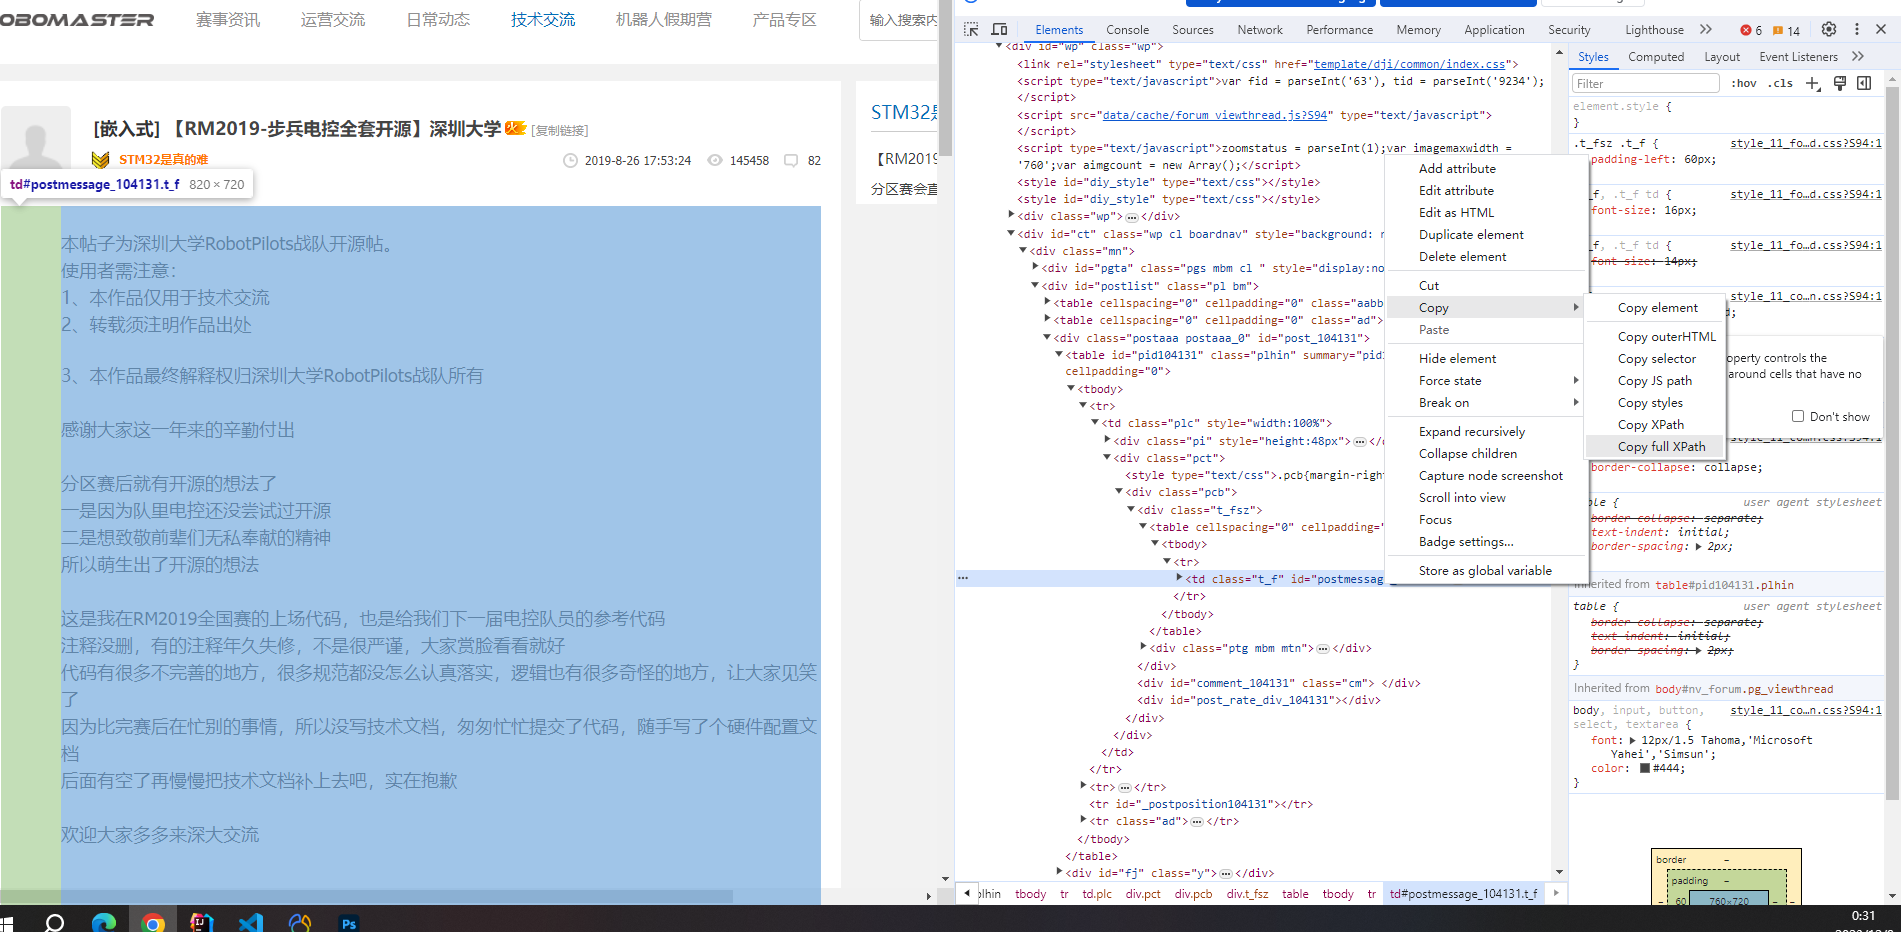Expand the td id="postmessage" node
1901x932 pixels.
[1179, 578]
